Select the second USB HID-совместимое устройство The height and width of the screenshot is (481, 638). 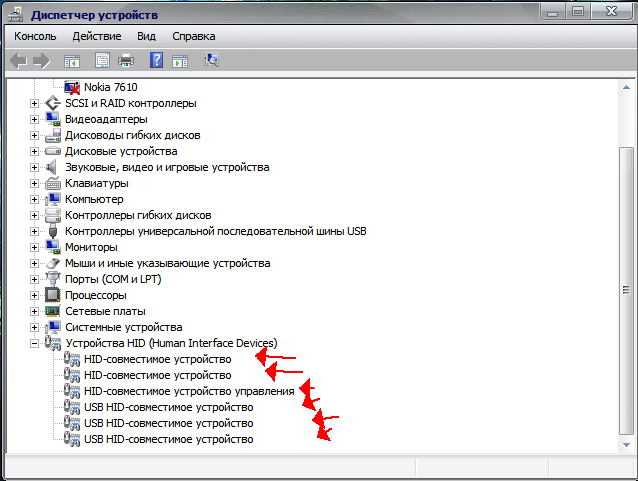168,423
